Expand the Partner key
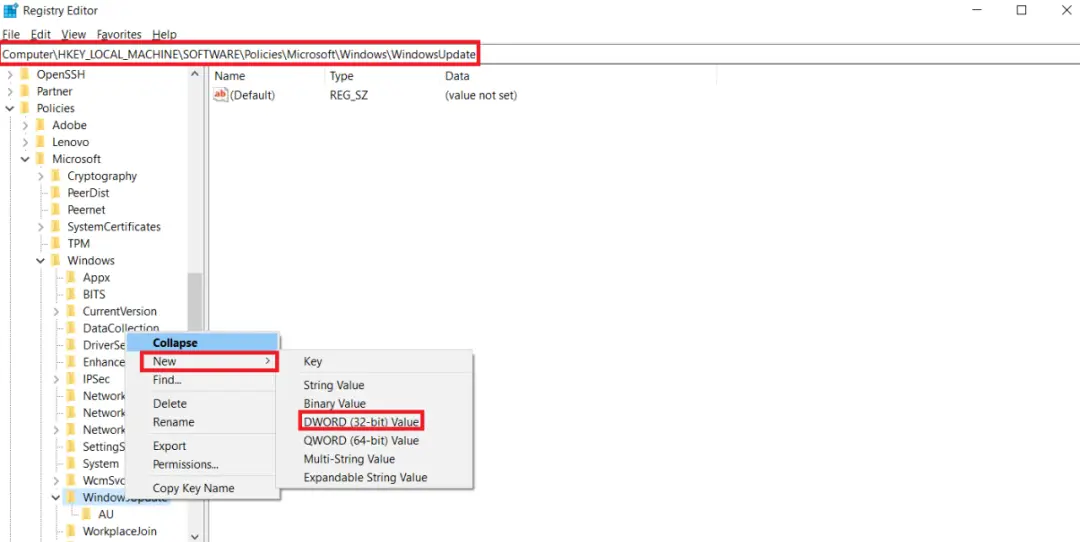The image size is (1080, 542). (10, 91)
